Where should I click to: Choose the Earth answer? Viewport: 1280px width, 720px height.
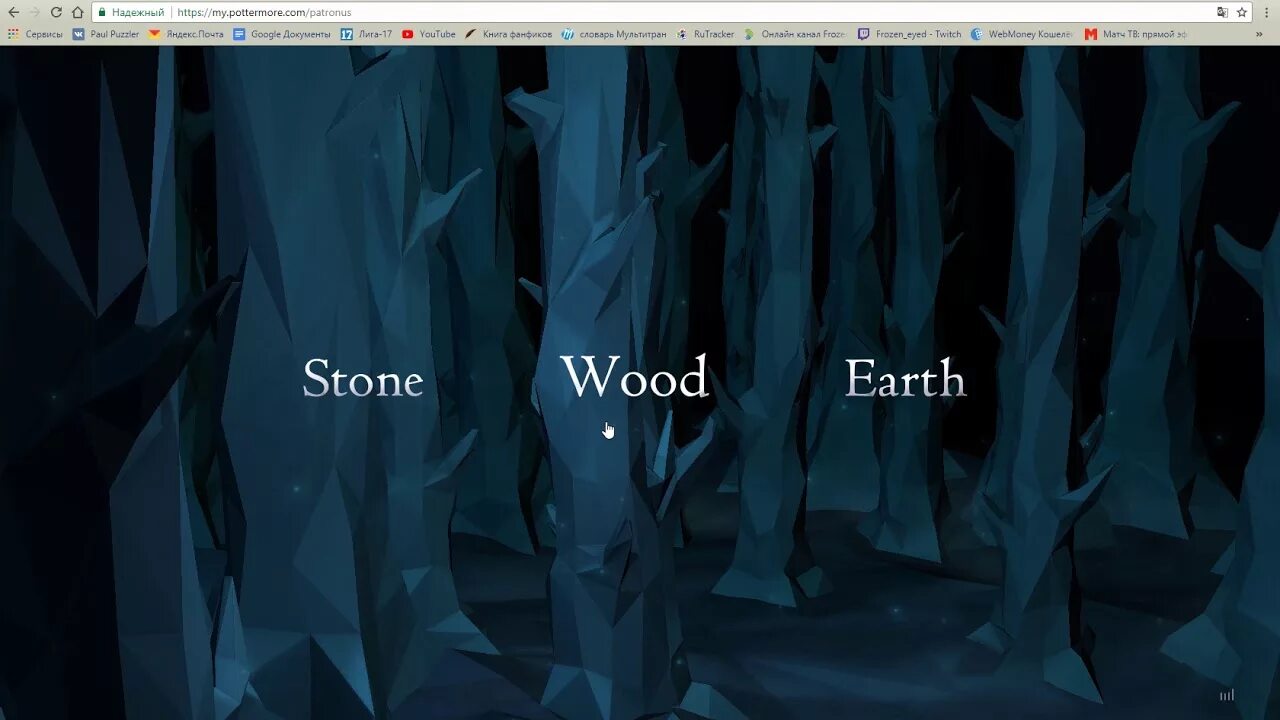tap(905, 379)
